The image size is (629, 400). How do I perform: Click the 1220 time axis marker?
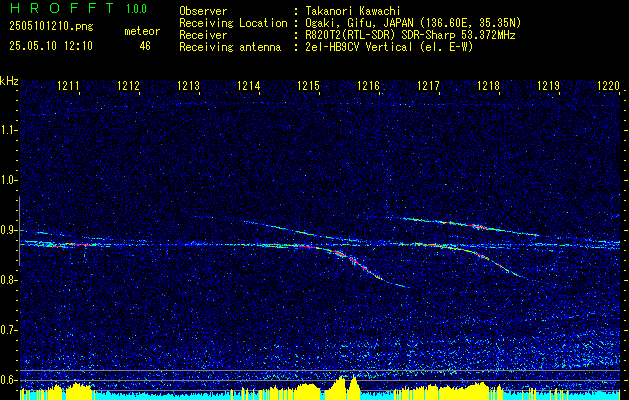pos(609,85)
